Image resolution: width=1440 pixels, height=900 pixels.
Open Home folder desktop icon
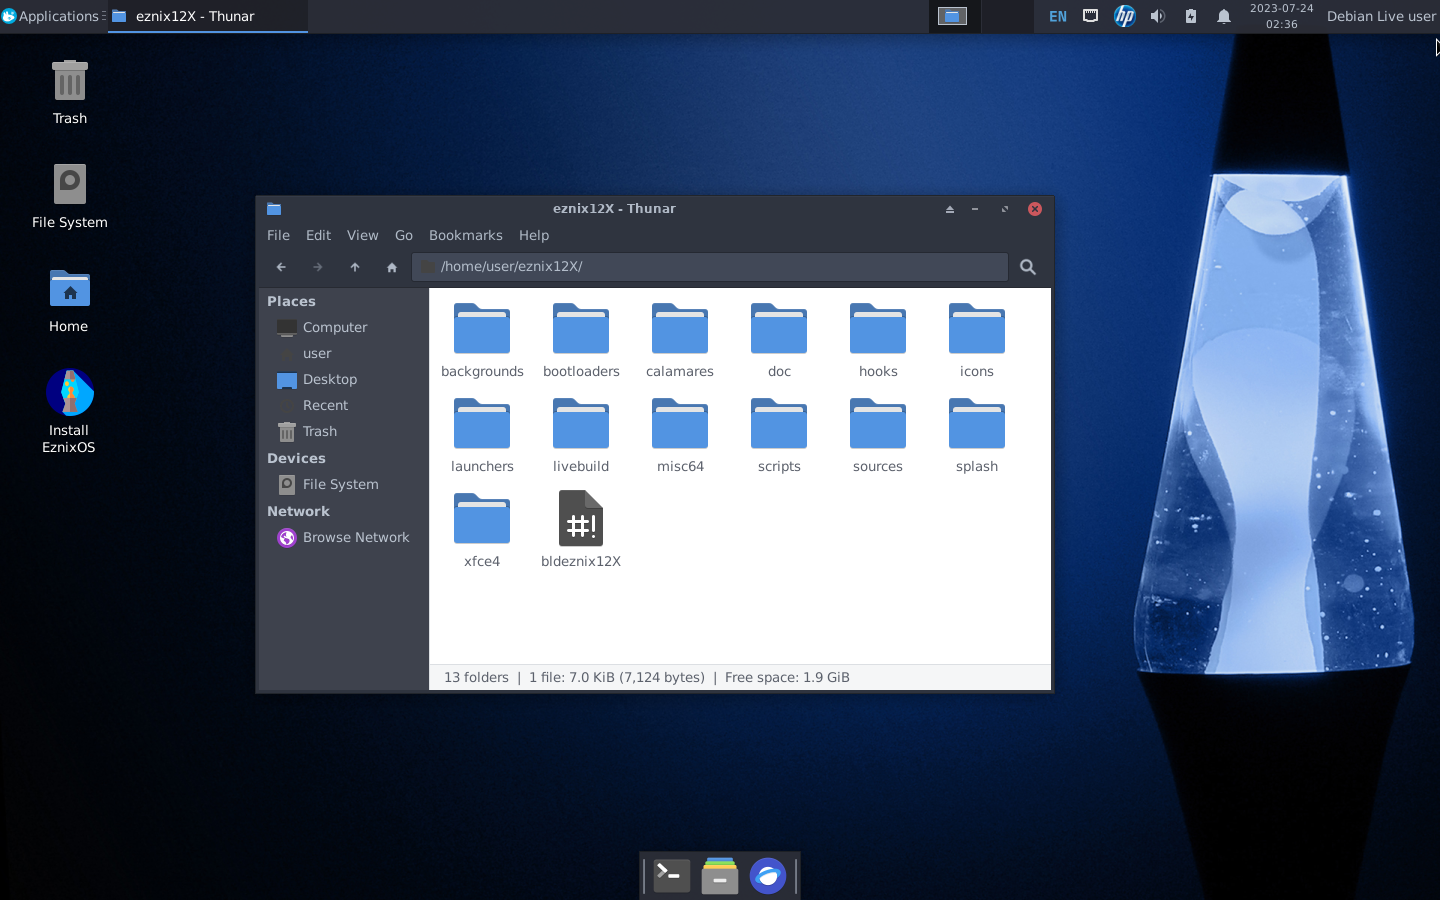(x=70, y=289)
